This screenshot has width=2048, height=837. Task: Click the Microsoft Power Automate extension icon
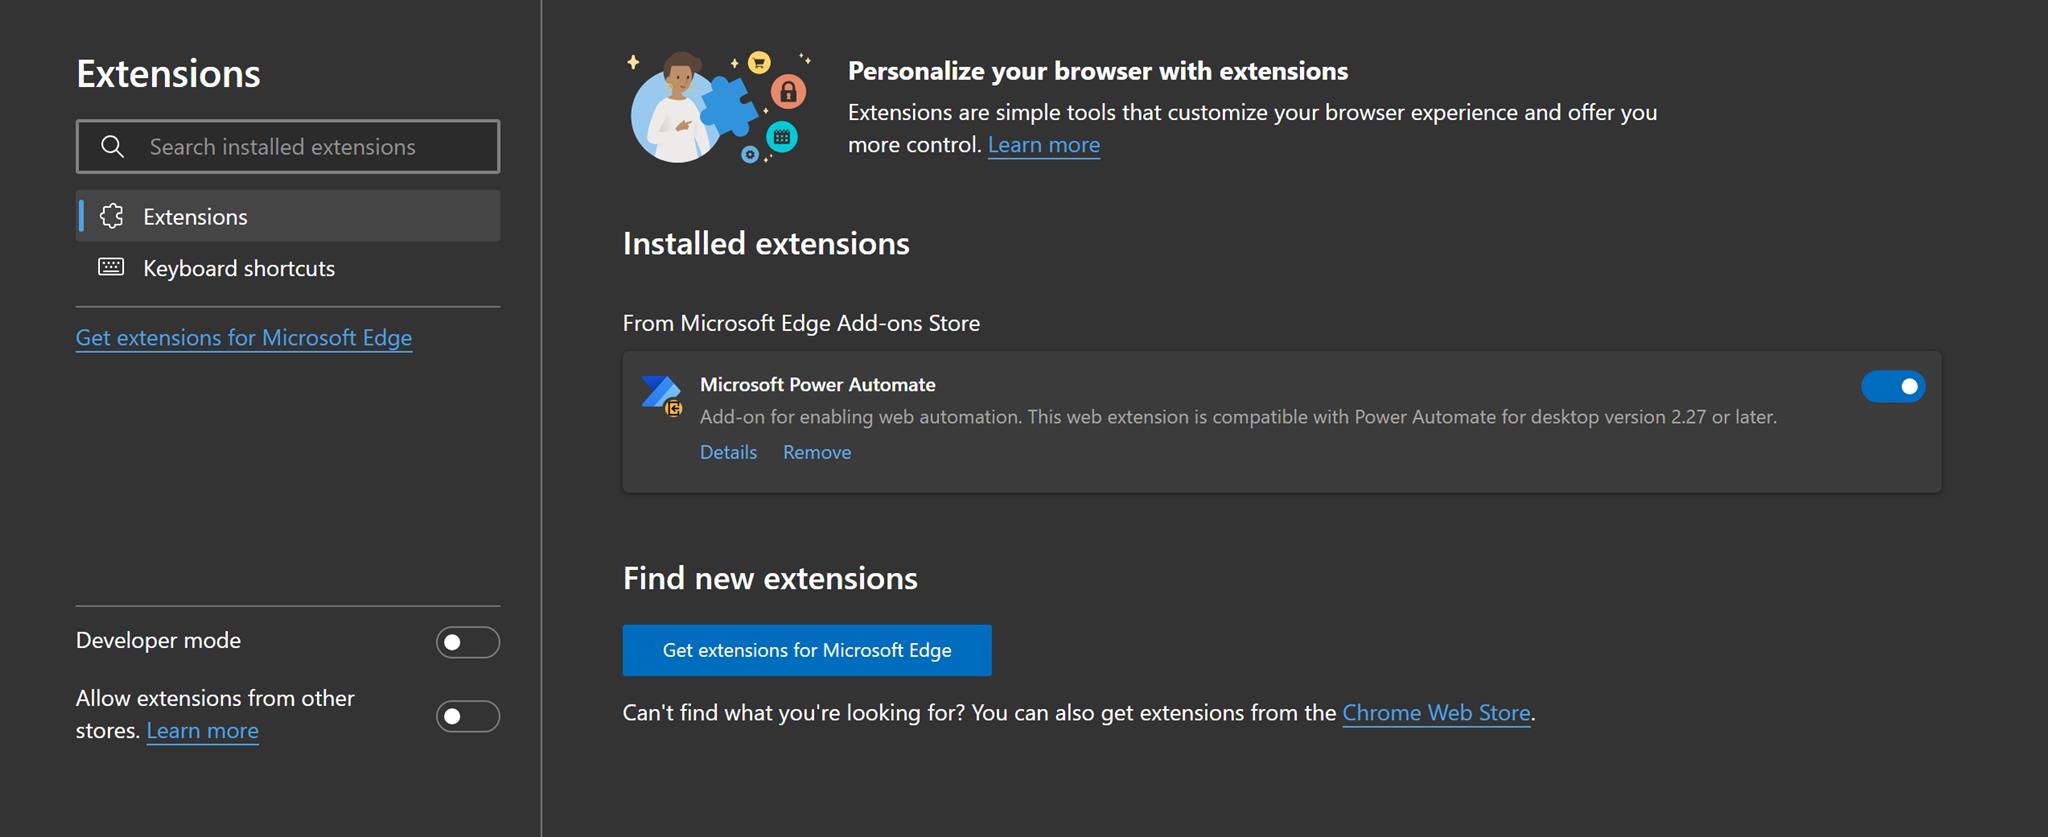pyautogui.click(x=662, y=396)
